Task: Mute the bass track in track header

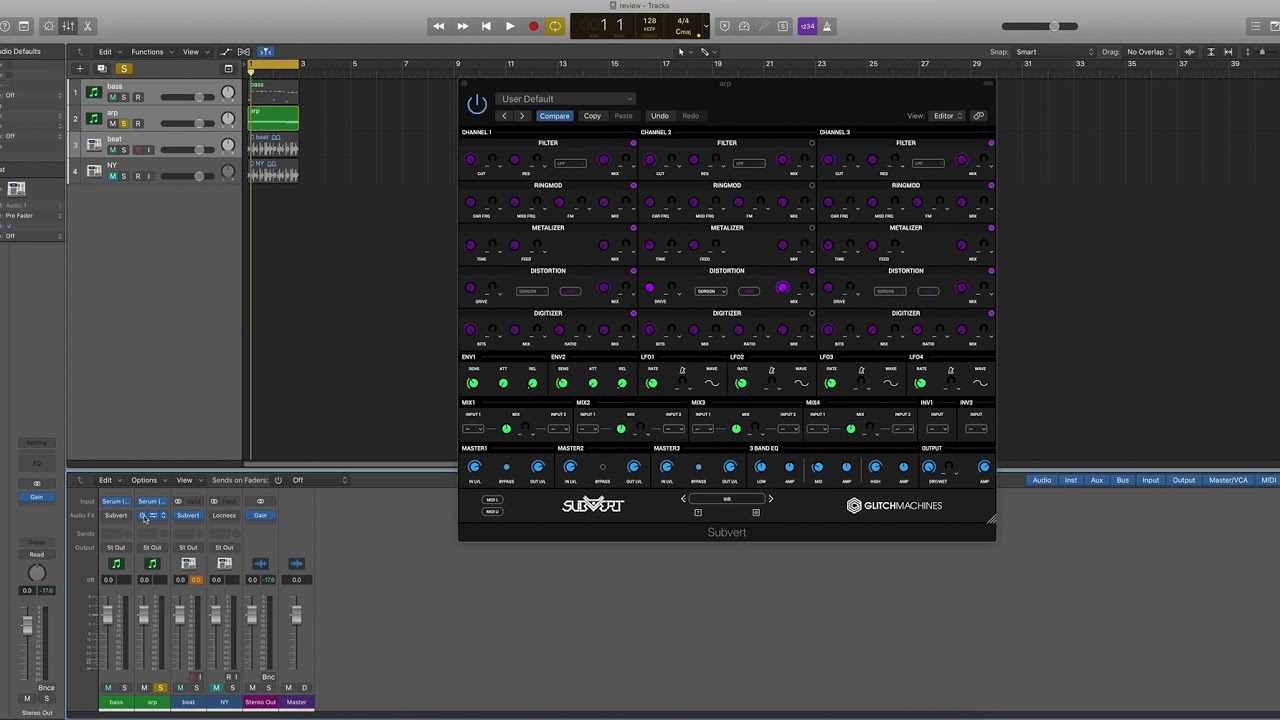Action: [x=112, y=97]
